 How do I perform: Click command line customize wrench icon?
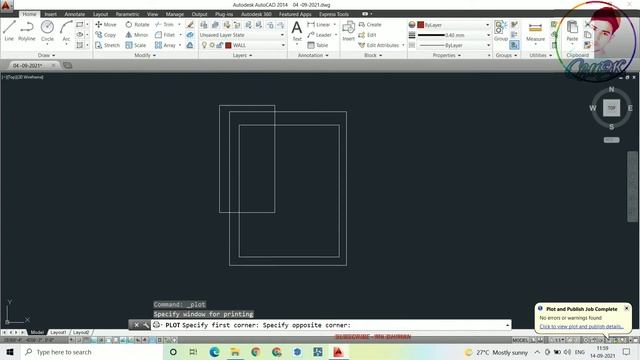click(x=146, y=325)
